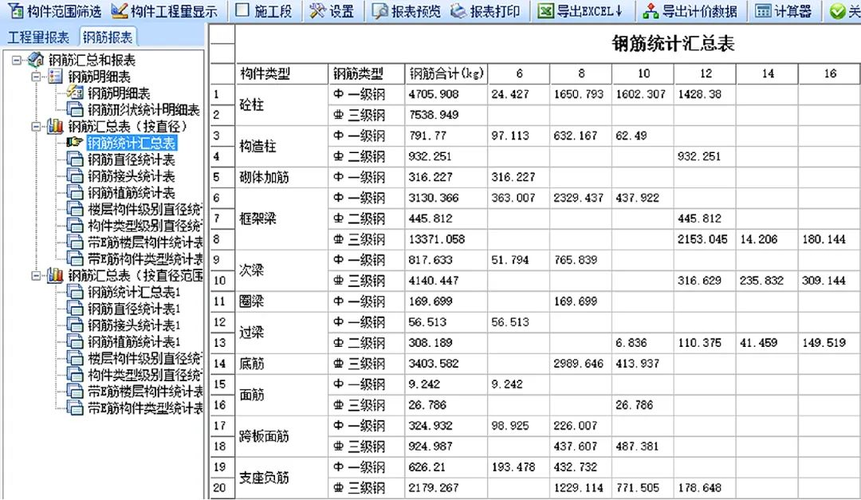This screenshot has width=861, height=500.
Task: Click icon of 钢筋明细表 group node
Action: pos(55,76)
